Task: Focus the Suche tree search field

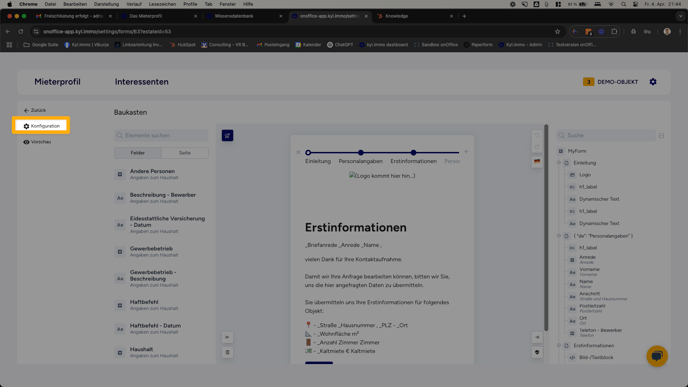Action: pos(606,135)
